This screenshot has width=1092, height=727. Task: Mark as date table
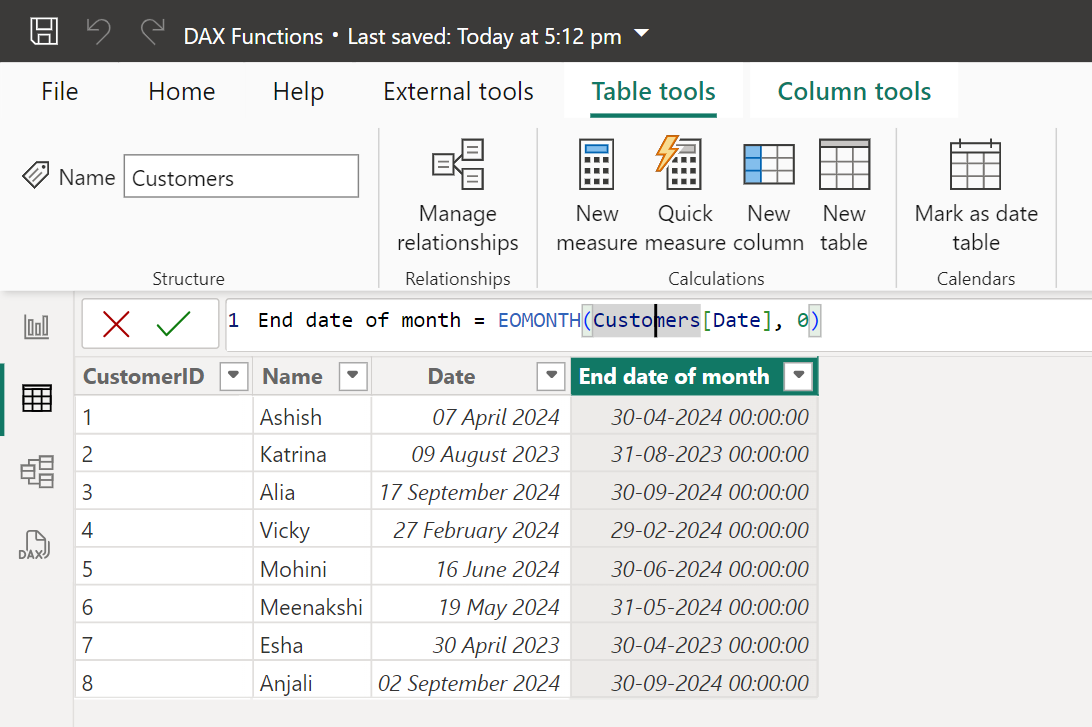coord(975,196)
